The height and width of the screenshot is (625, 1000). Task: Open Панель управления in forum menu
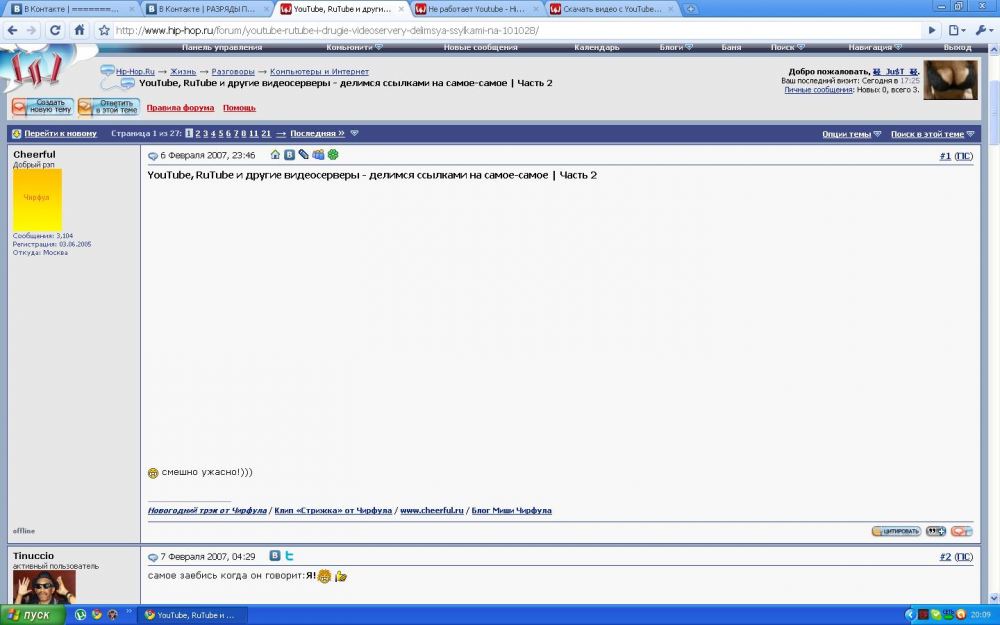(x=222, y=47)
